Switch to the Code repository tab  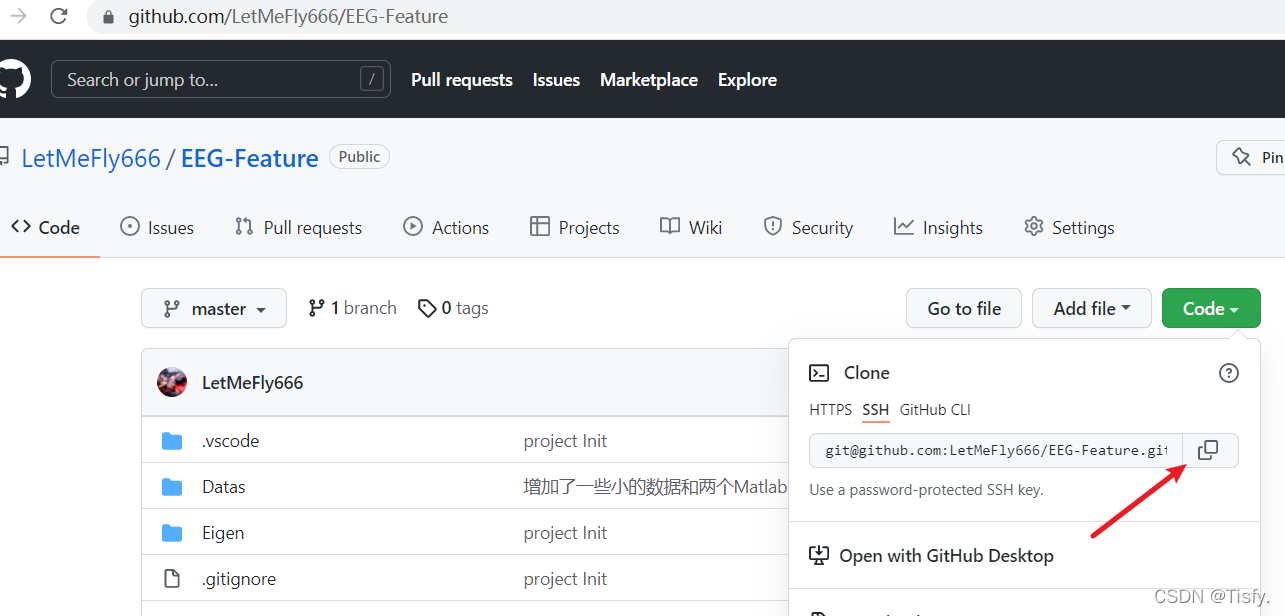[x=45, y=227]
